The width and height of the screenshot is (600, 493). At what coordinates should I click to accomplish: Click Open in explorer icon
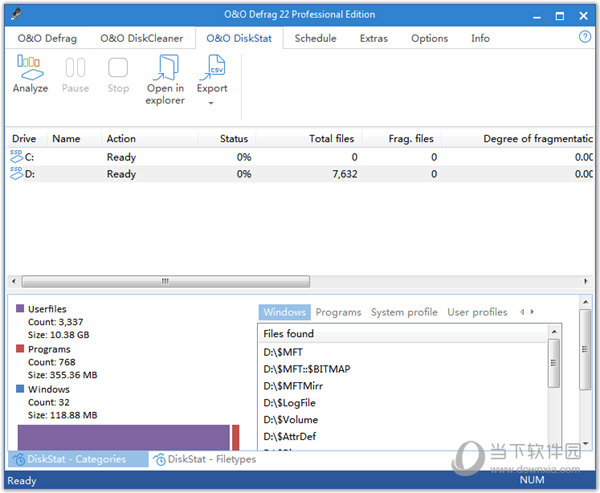165,67
